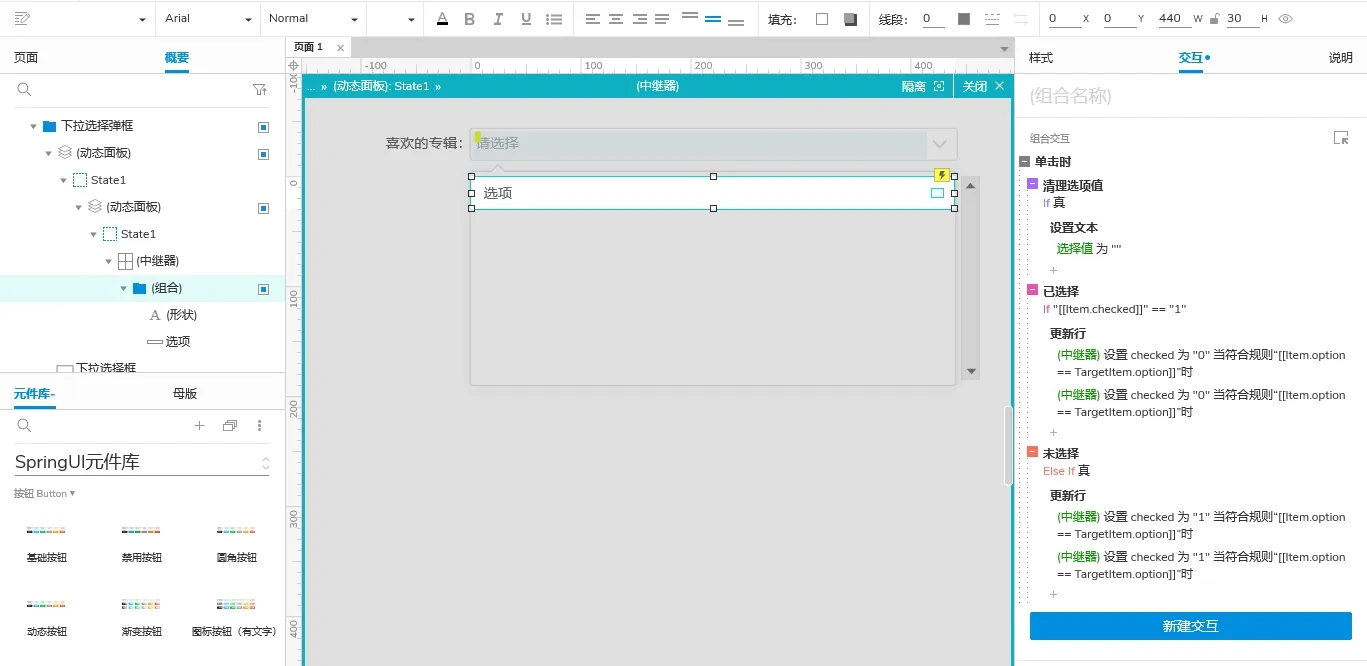The height and width of the screenshot is (666, 1367).
Task: Collapse the 未选择 case
Action: pyautogui.click(x=1033, y=452)
